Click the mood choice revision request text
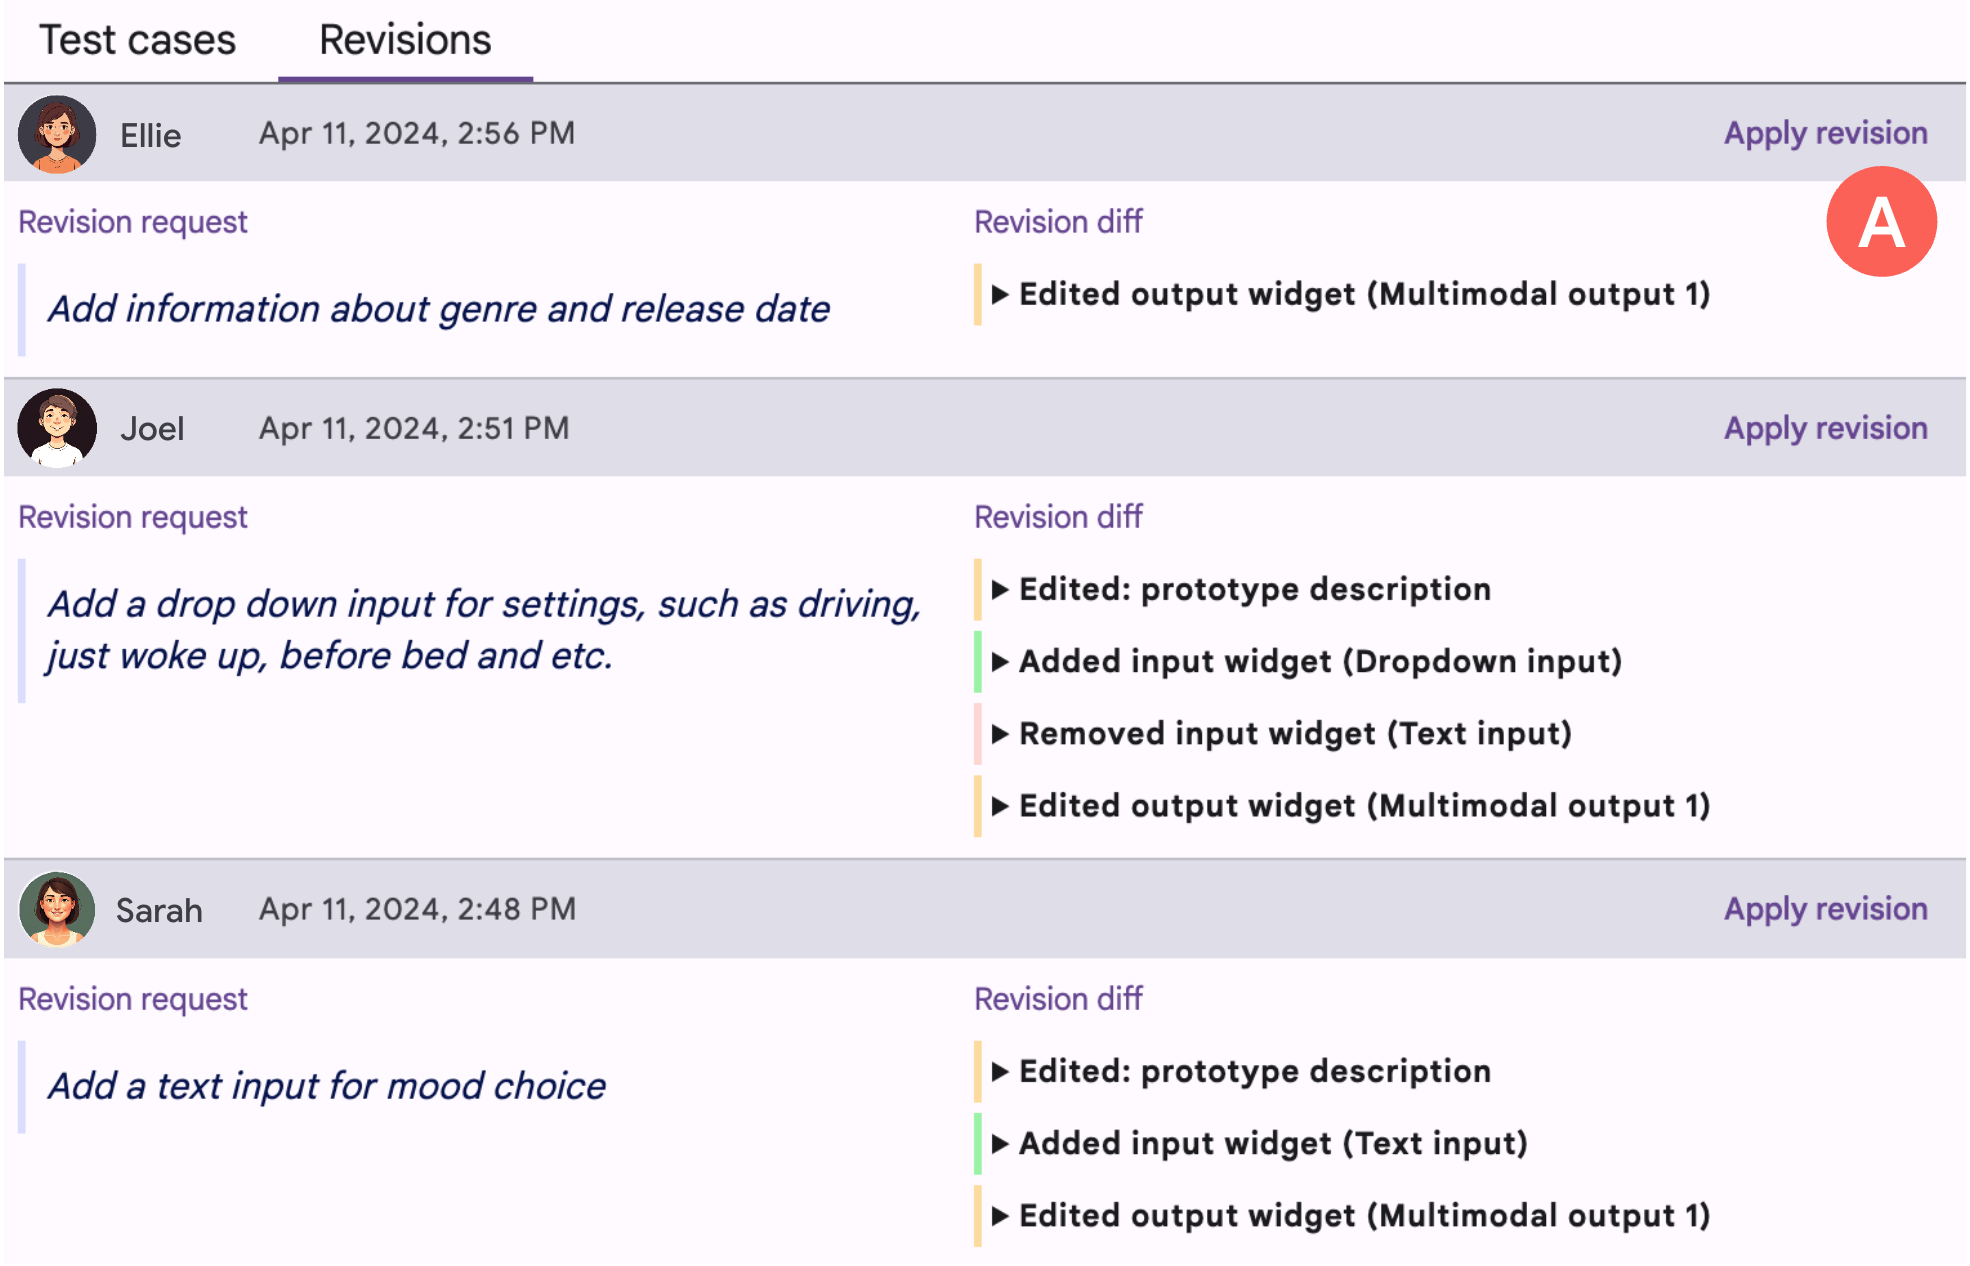The width and height of the screenshot is (1970, 1266). coord(327,1086)
